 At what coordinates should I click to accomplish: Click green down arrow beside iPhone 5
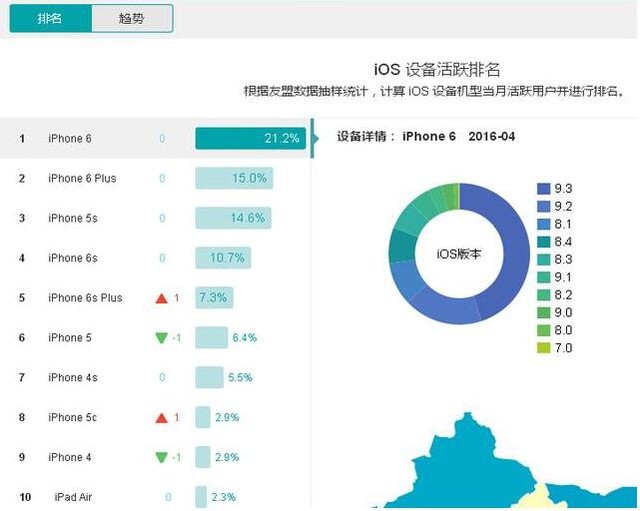161,338
